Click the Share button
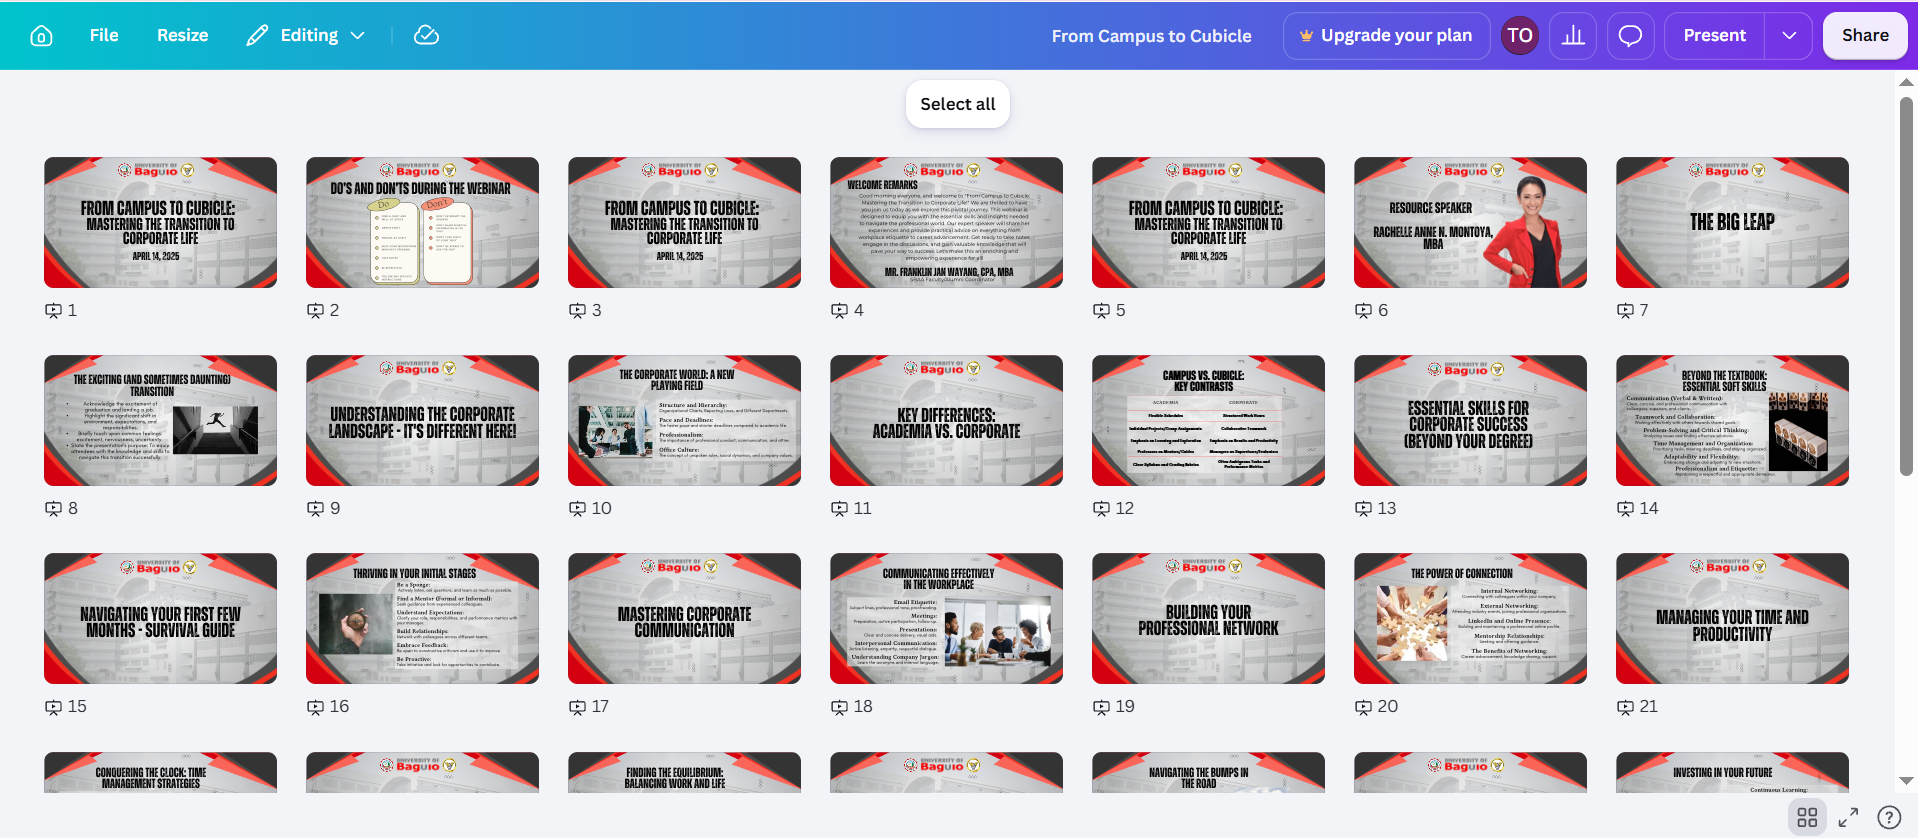Viewport: 1918px width, 838px height. [x=1865, y=36]
